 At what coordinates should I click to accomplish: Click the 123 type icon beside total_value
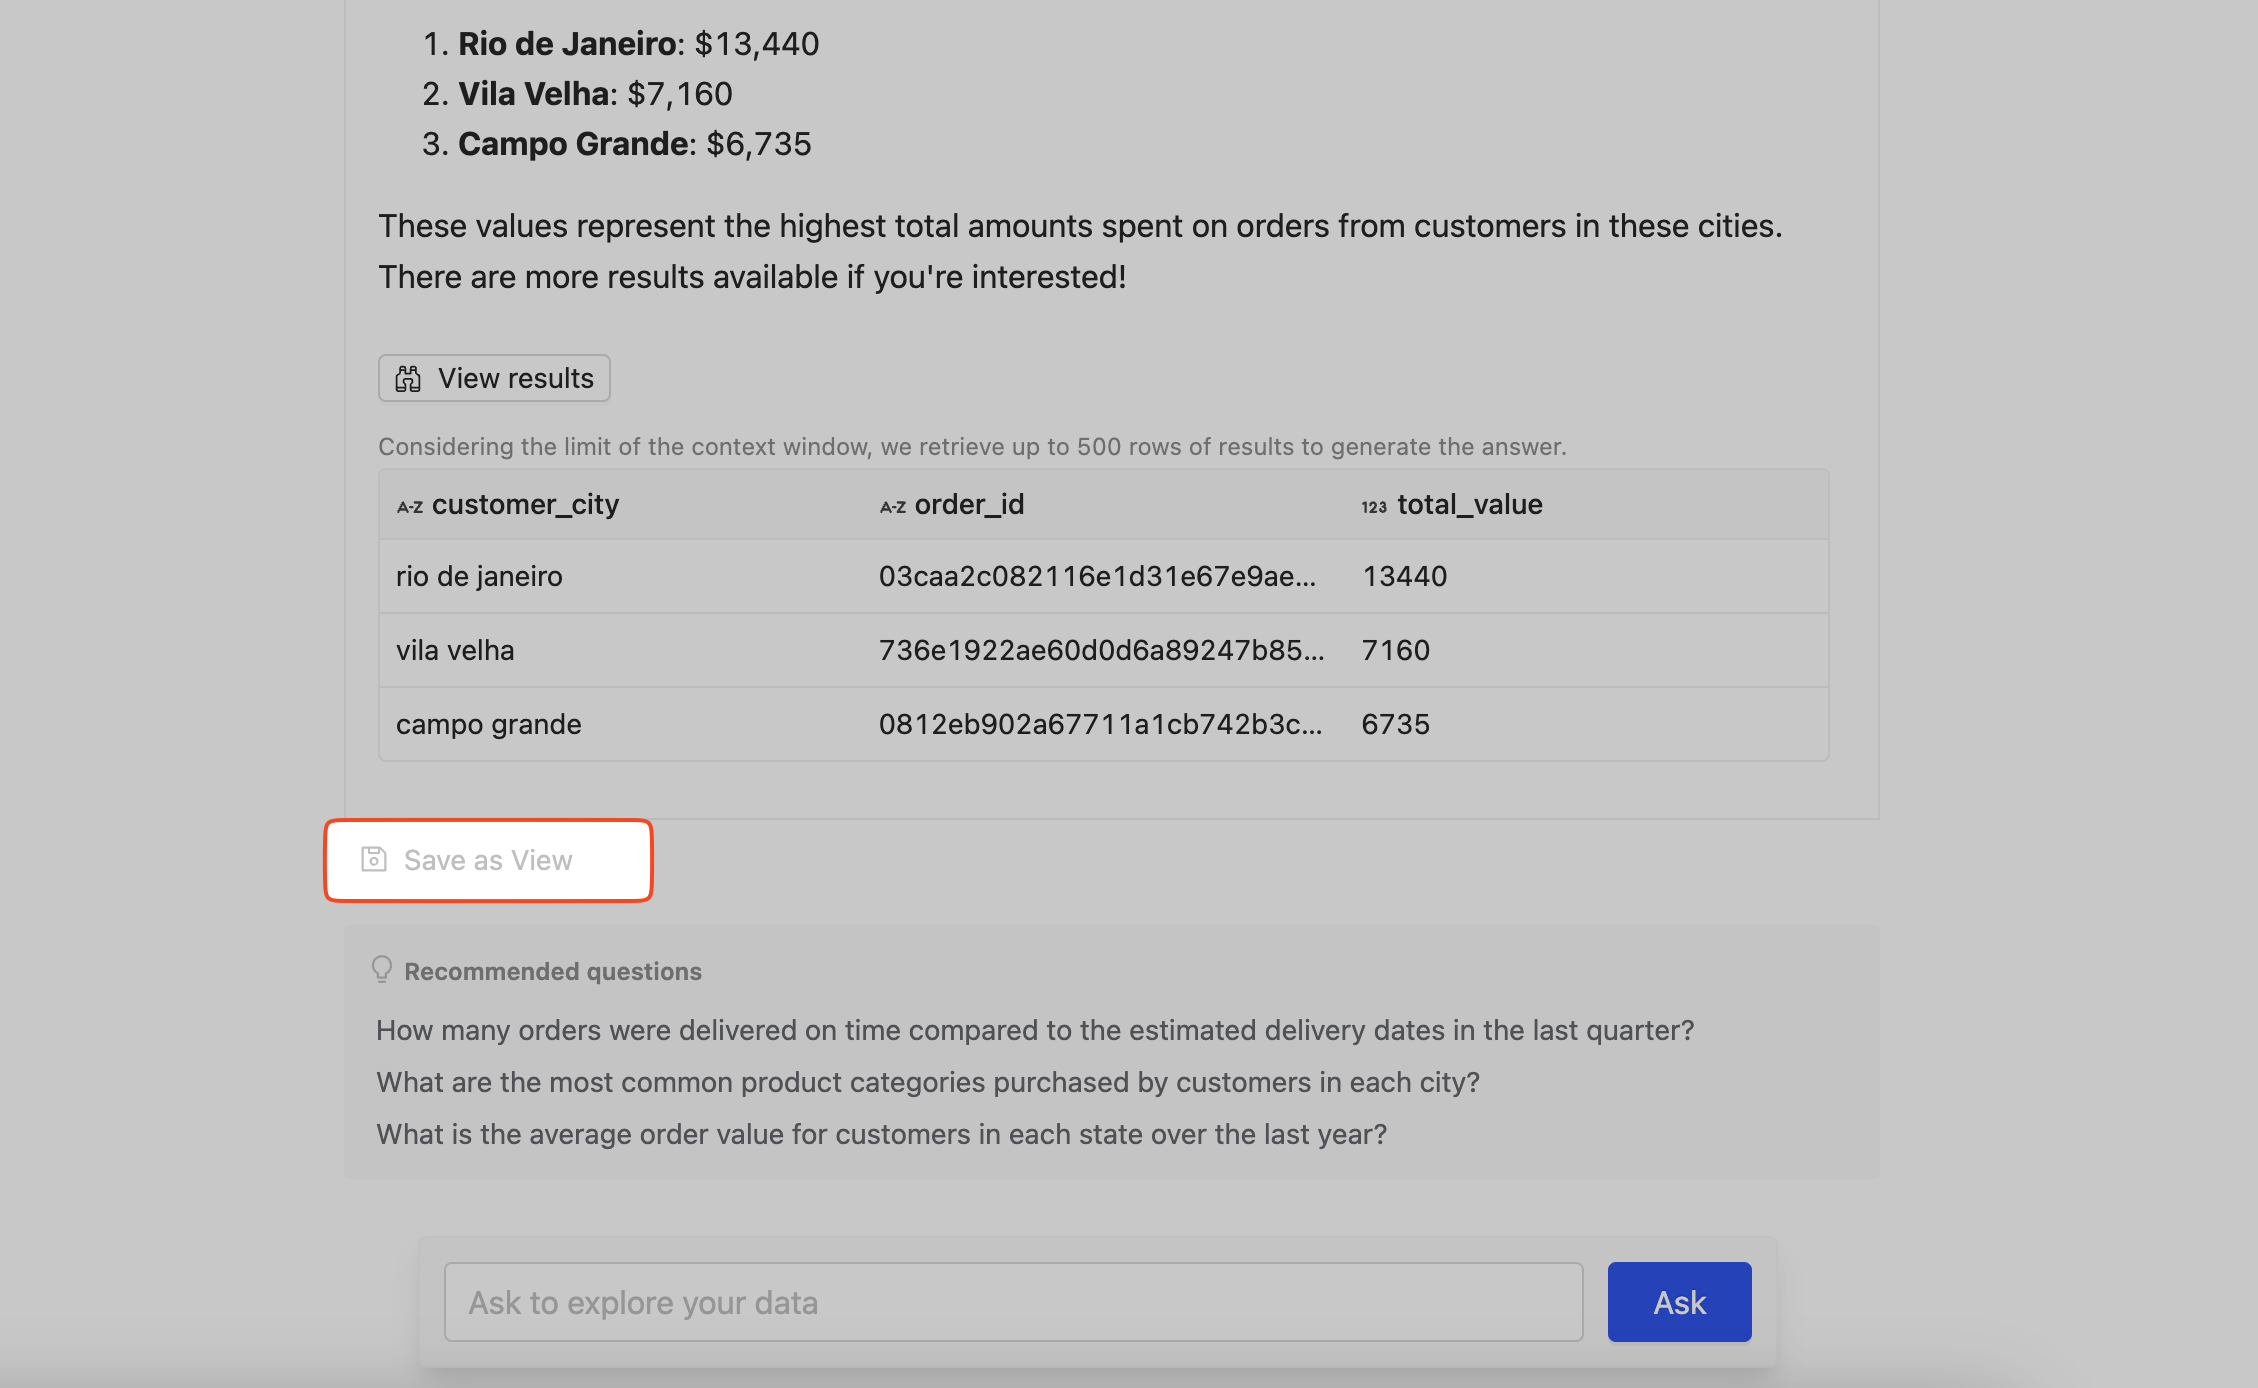[1374, 507]
